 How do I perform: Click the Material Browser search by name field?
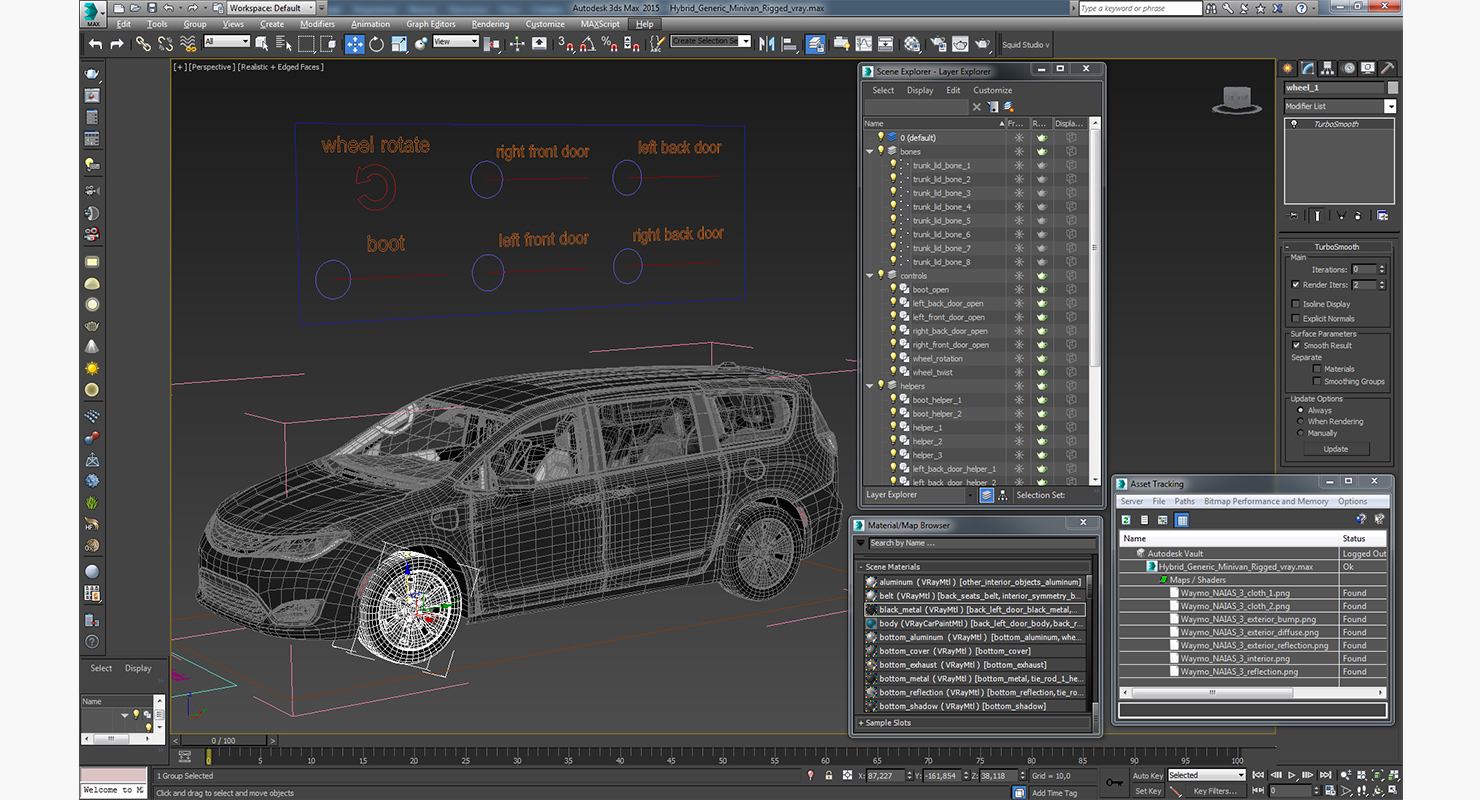[x=982, y=543]
